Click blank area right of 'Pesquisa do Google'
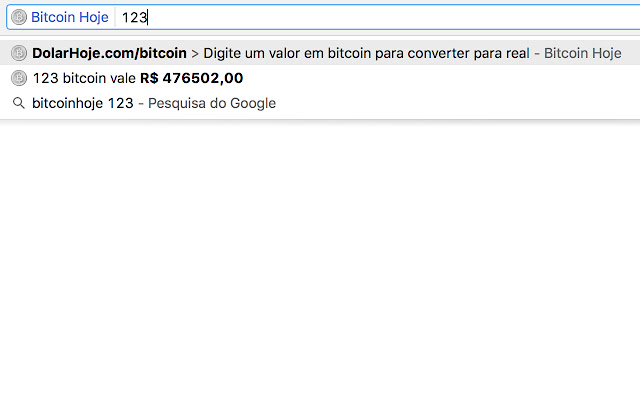Image resolution: width=640 pixels, height=400 pixels. click(x=457, y=103)
